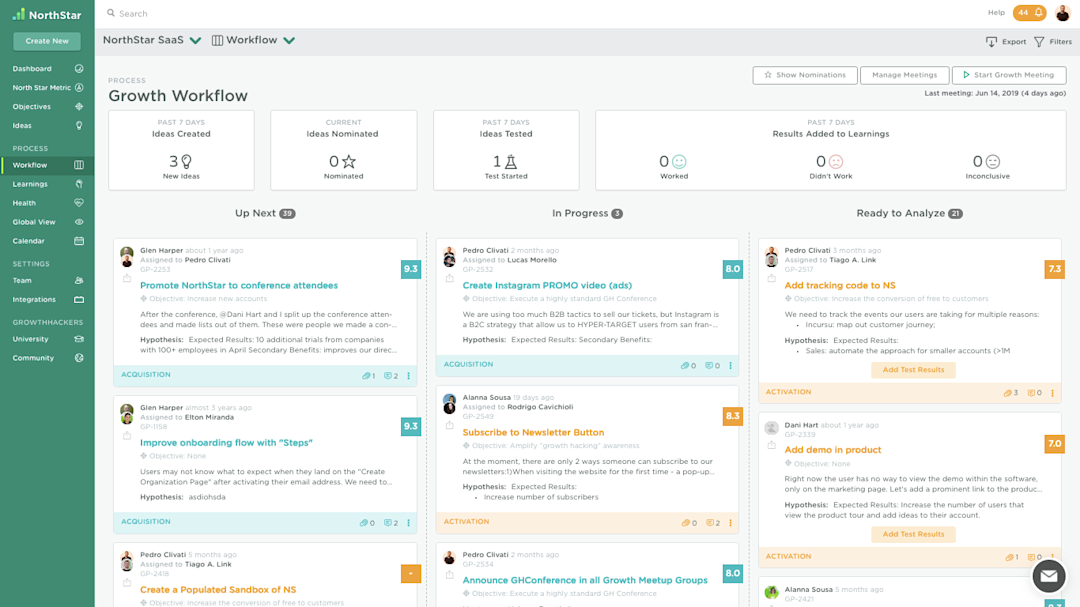Open Filters funnel icon
This screenshot has height=607, width=1080.
point(1039,41)
